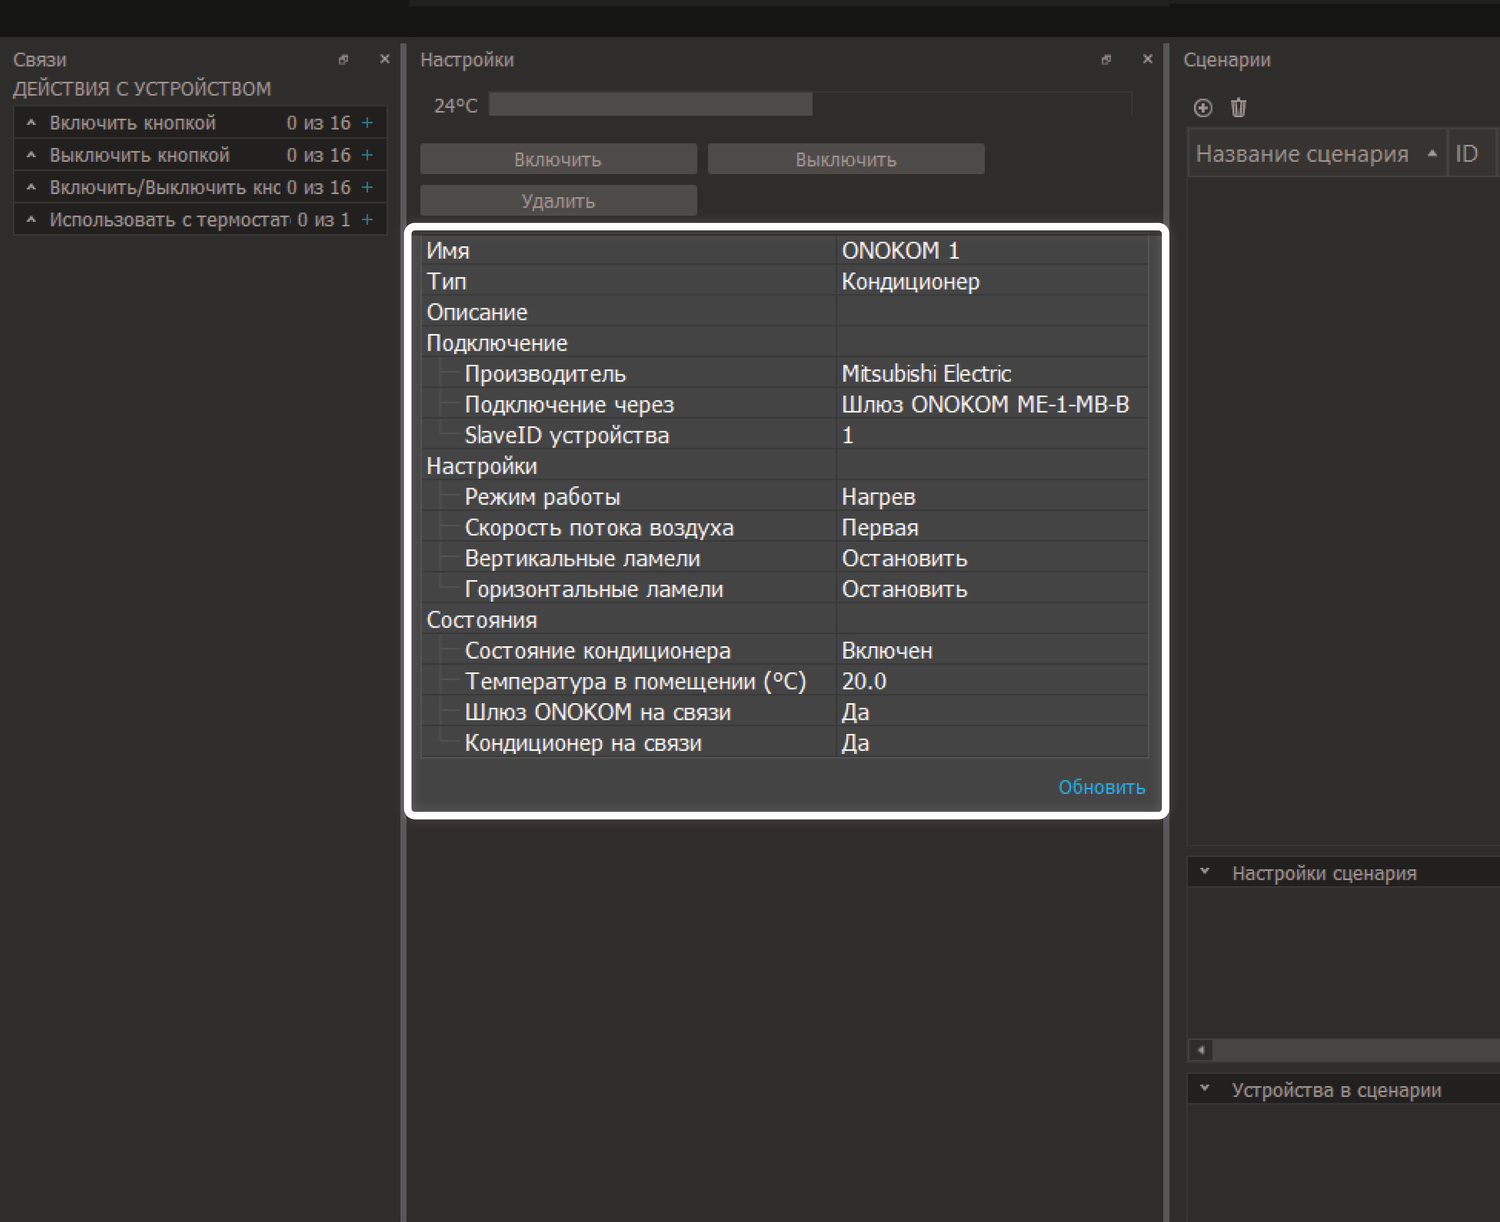Add link to 'Использовать с термостатом' action
The width and height of the screenshot is (1500, 1222).
tap(367, 220)
